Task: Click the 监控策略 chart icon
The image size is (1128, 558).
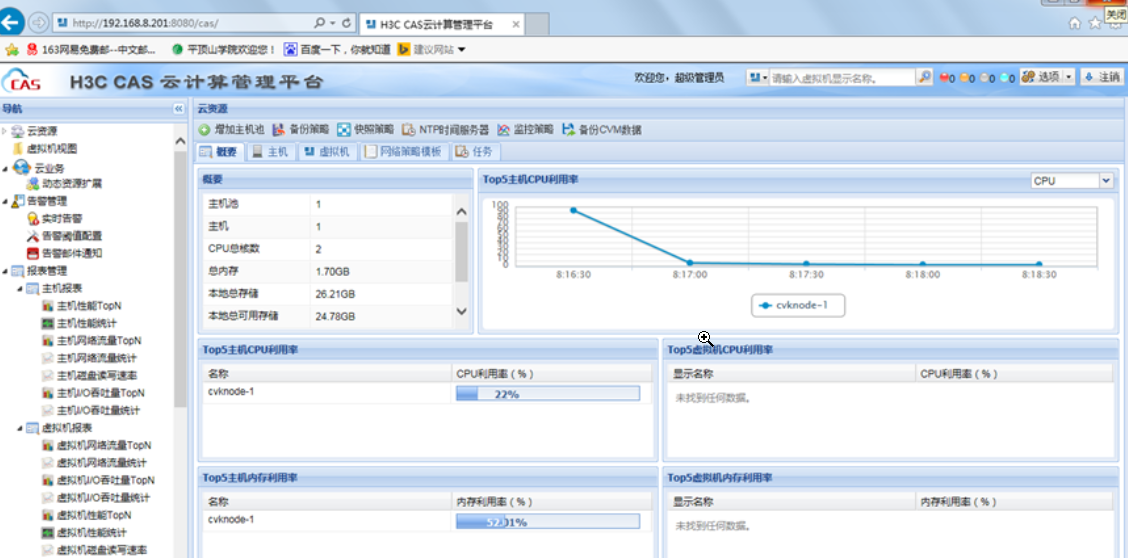Action: (504, 130)
